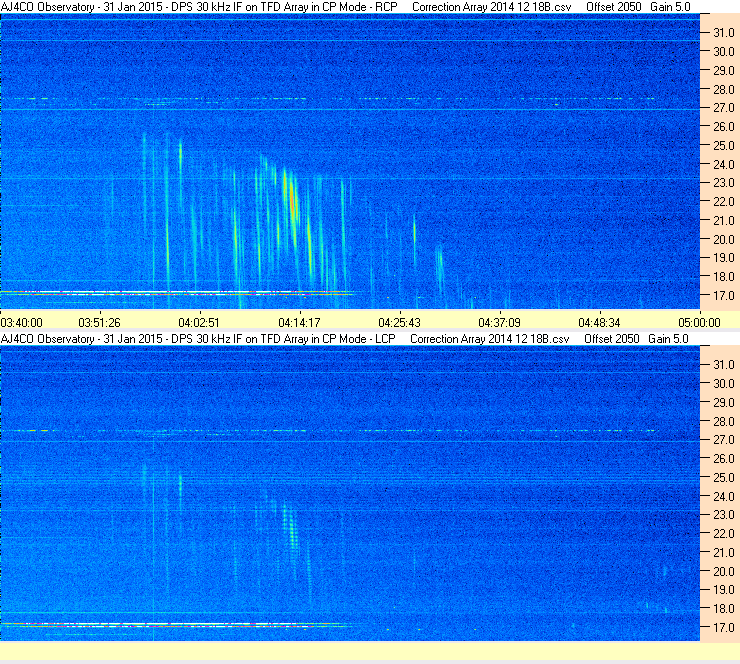Viewport: 740px width, 664px height.
Task: Click the 20.0 frequency label on LCP chart
Action: click(x=724, y=572)
